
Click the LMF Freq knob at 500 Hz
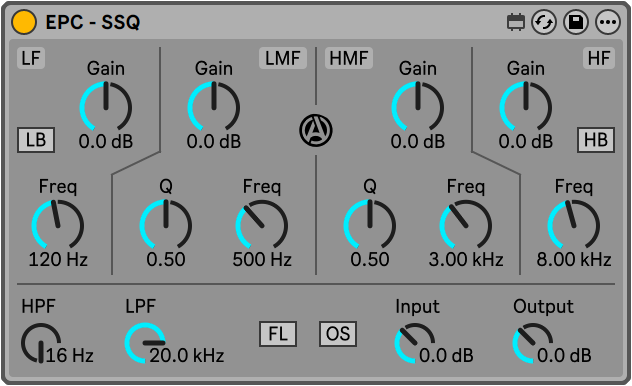(x=262, y=224)
